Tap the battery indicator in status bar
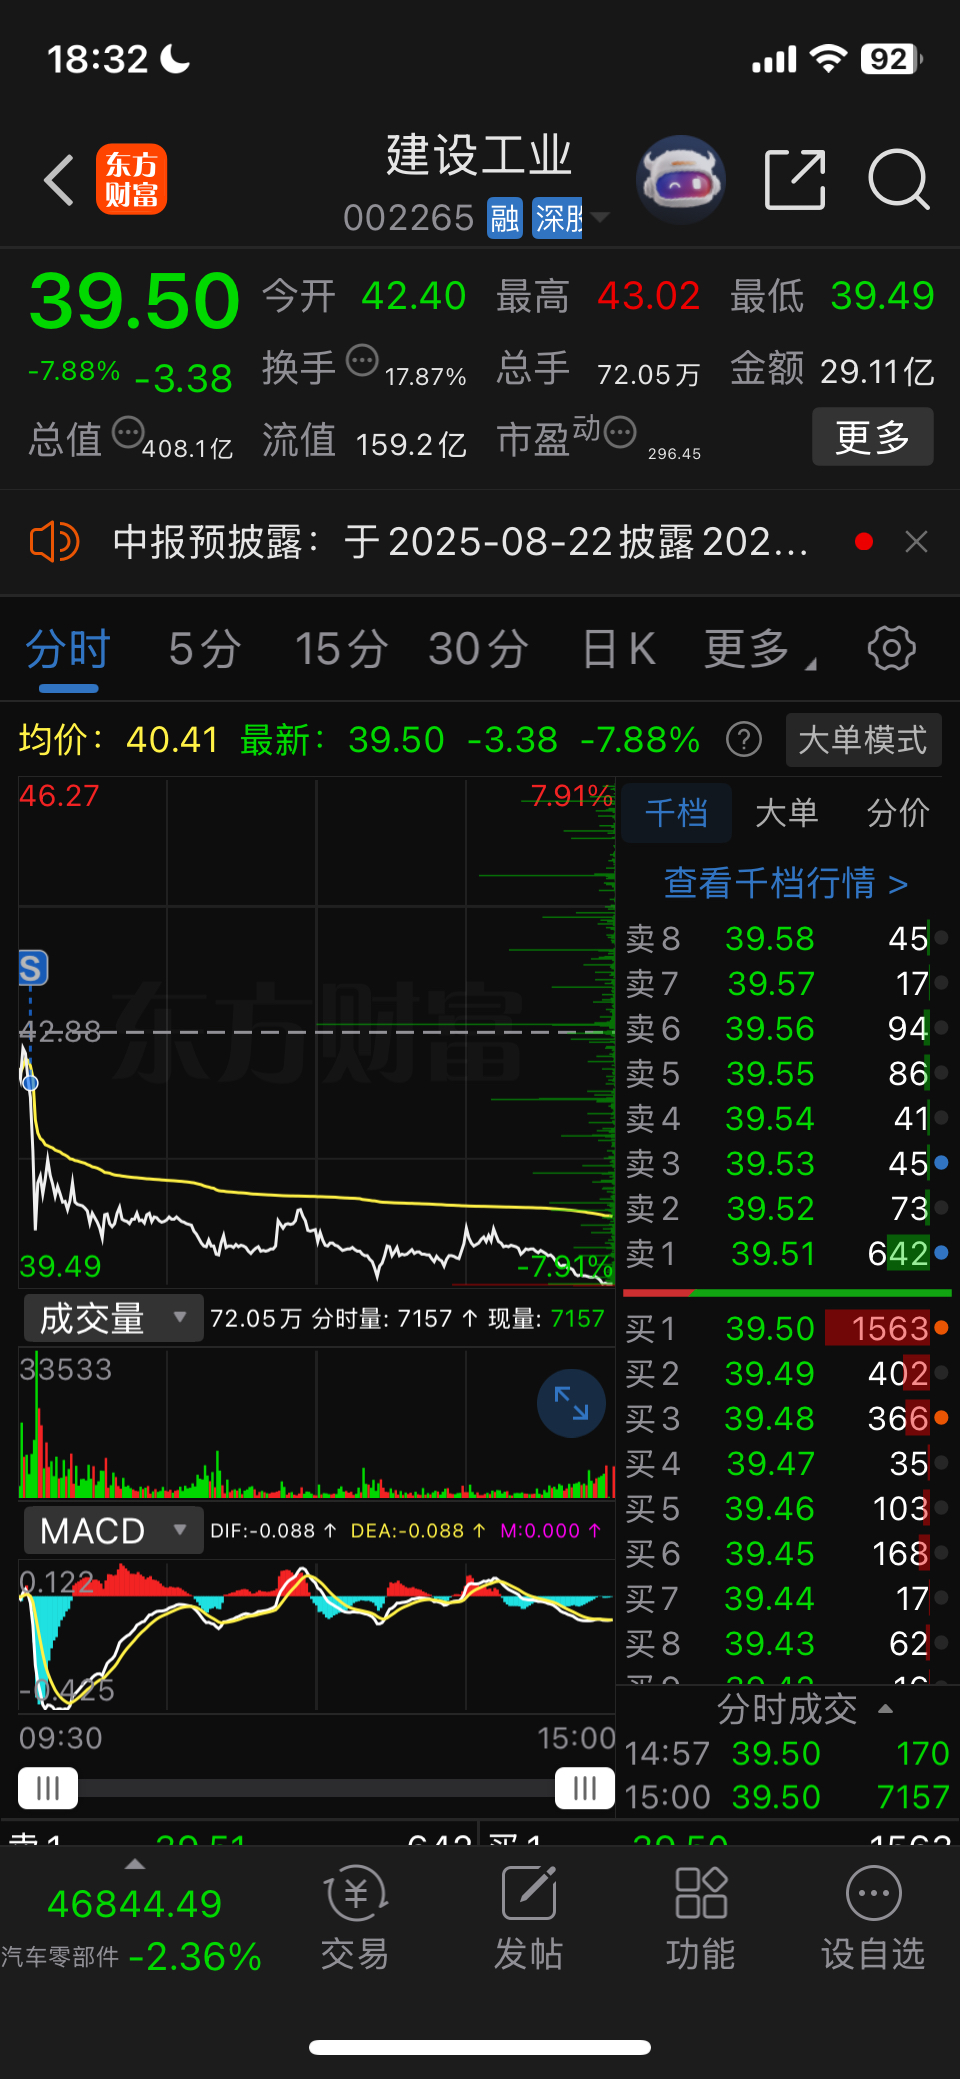 [x=892, y=59]
